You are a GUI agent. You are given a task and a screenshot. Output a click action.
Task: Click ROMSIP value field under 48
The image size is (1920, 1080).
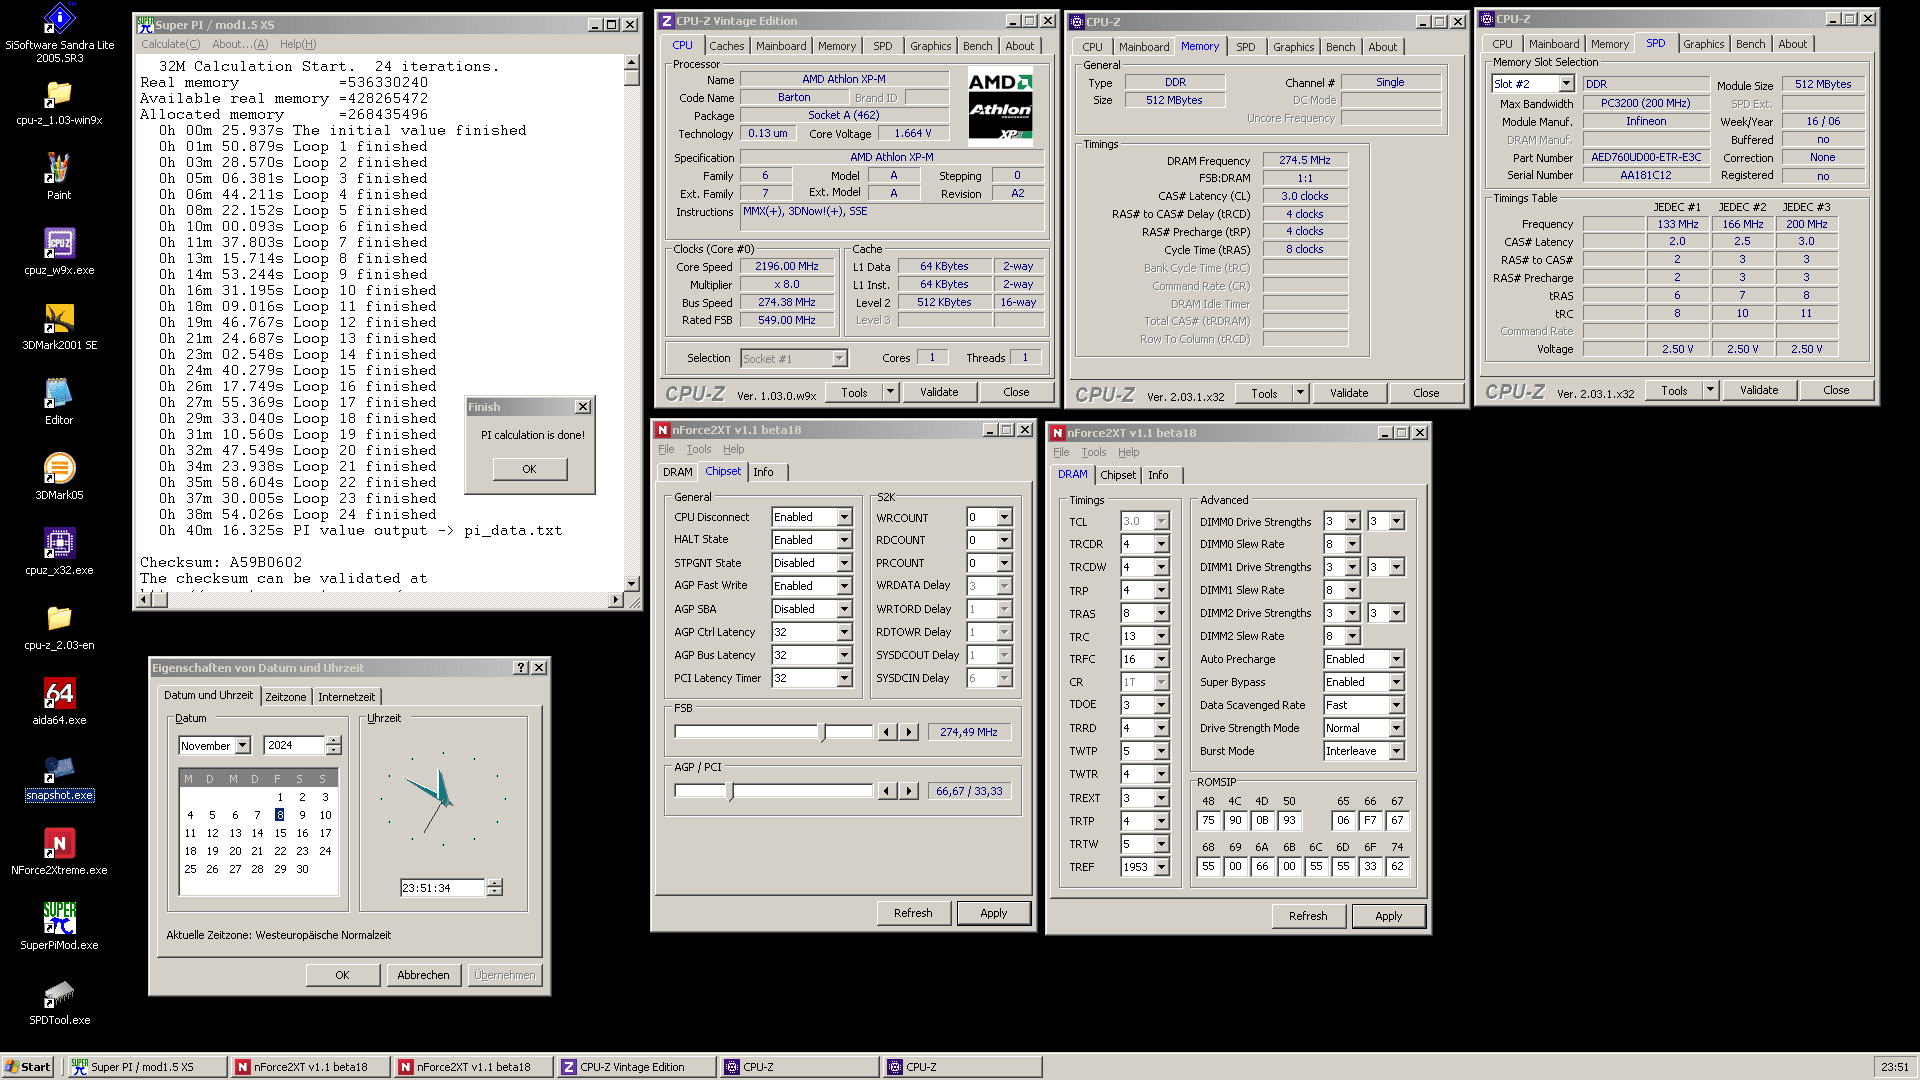[1208, 821]
